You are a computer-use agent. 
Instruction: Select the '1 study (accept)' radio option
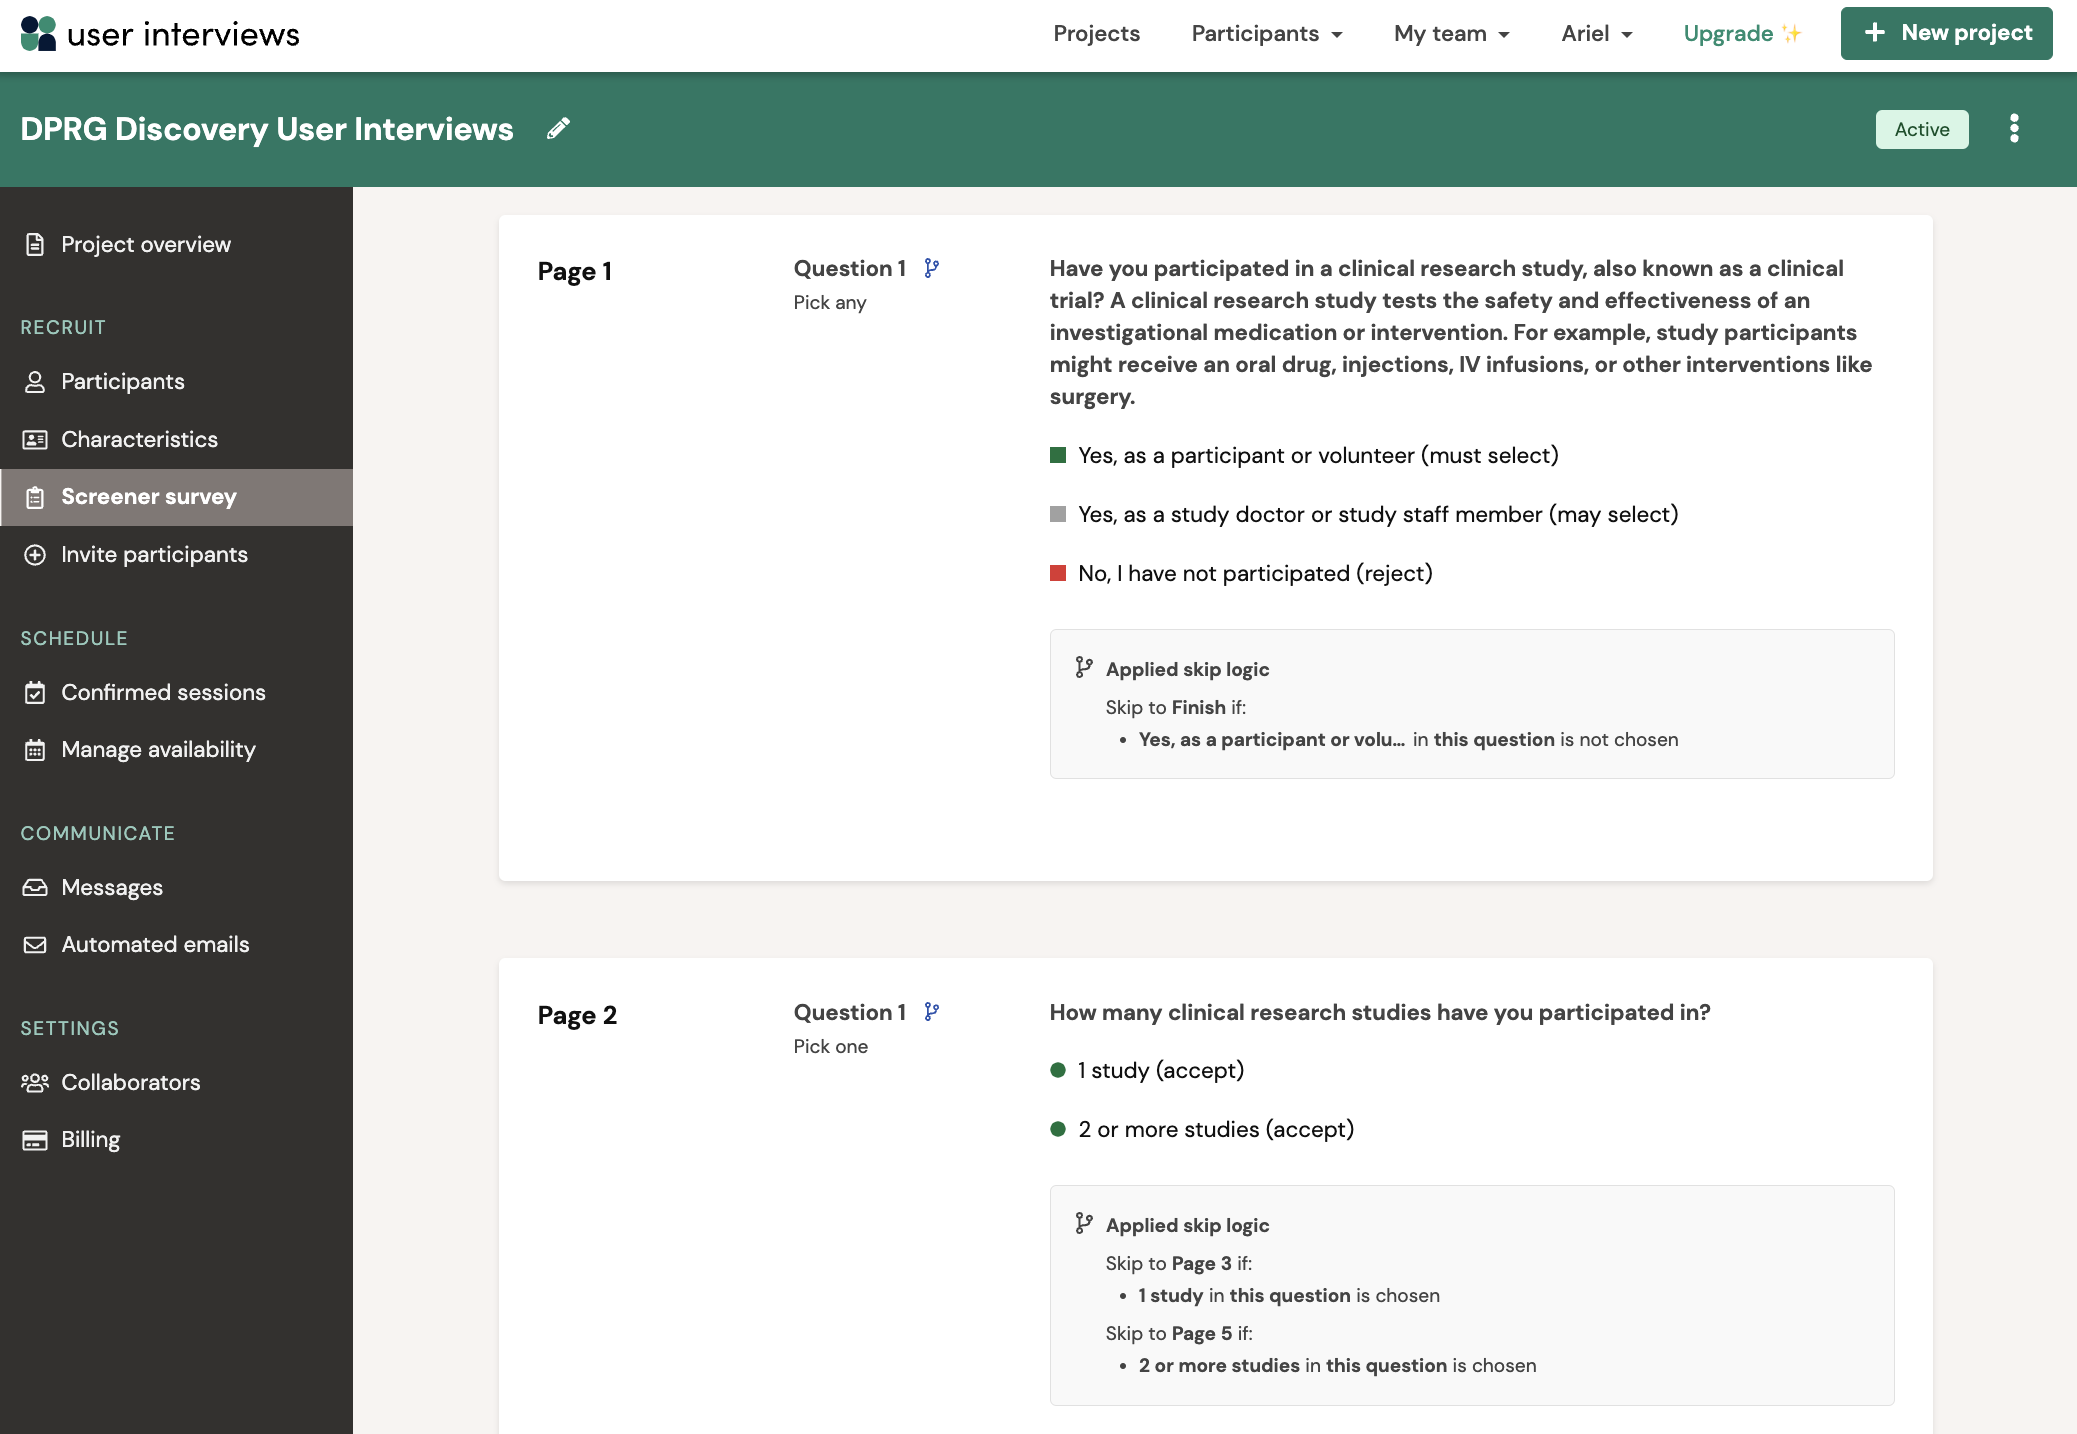[x=1058, y=1071]
